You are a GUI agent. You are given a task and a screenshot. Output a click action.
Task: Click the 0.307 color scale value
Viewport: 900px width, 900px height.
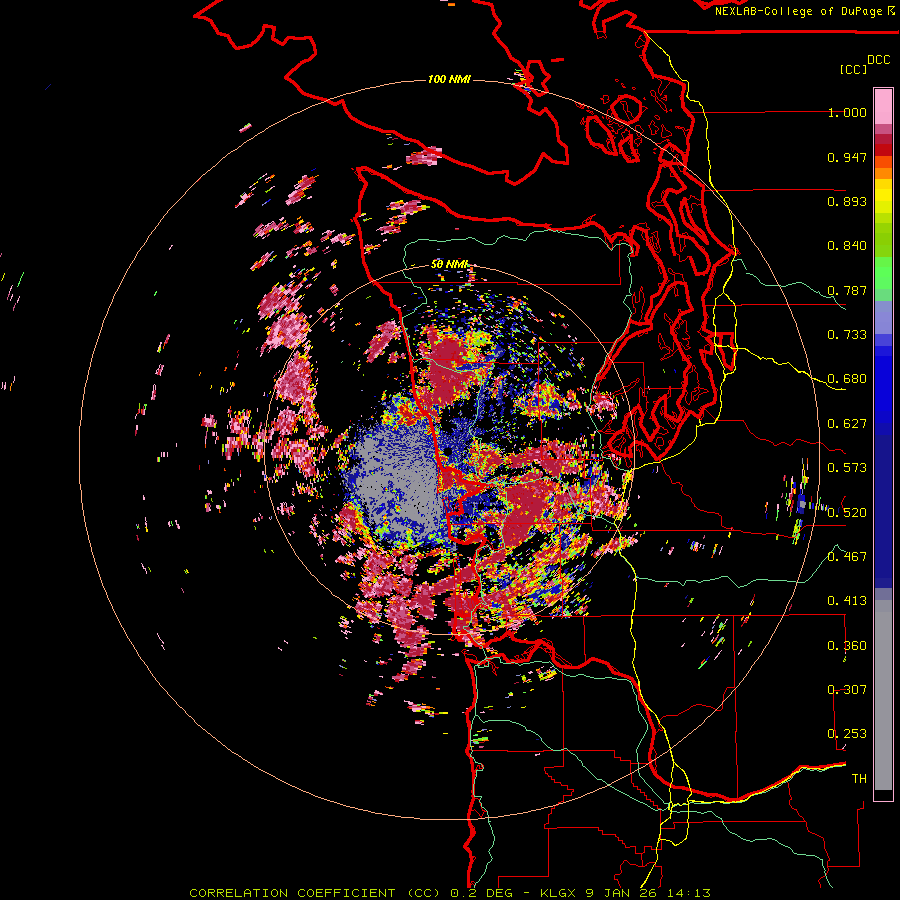(x=847, y=689)
